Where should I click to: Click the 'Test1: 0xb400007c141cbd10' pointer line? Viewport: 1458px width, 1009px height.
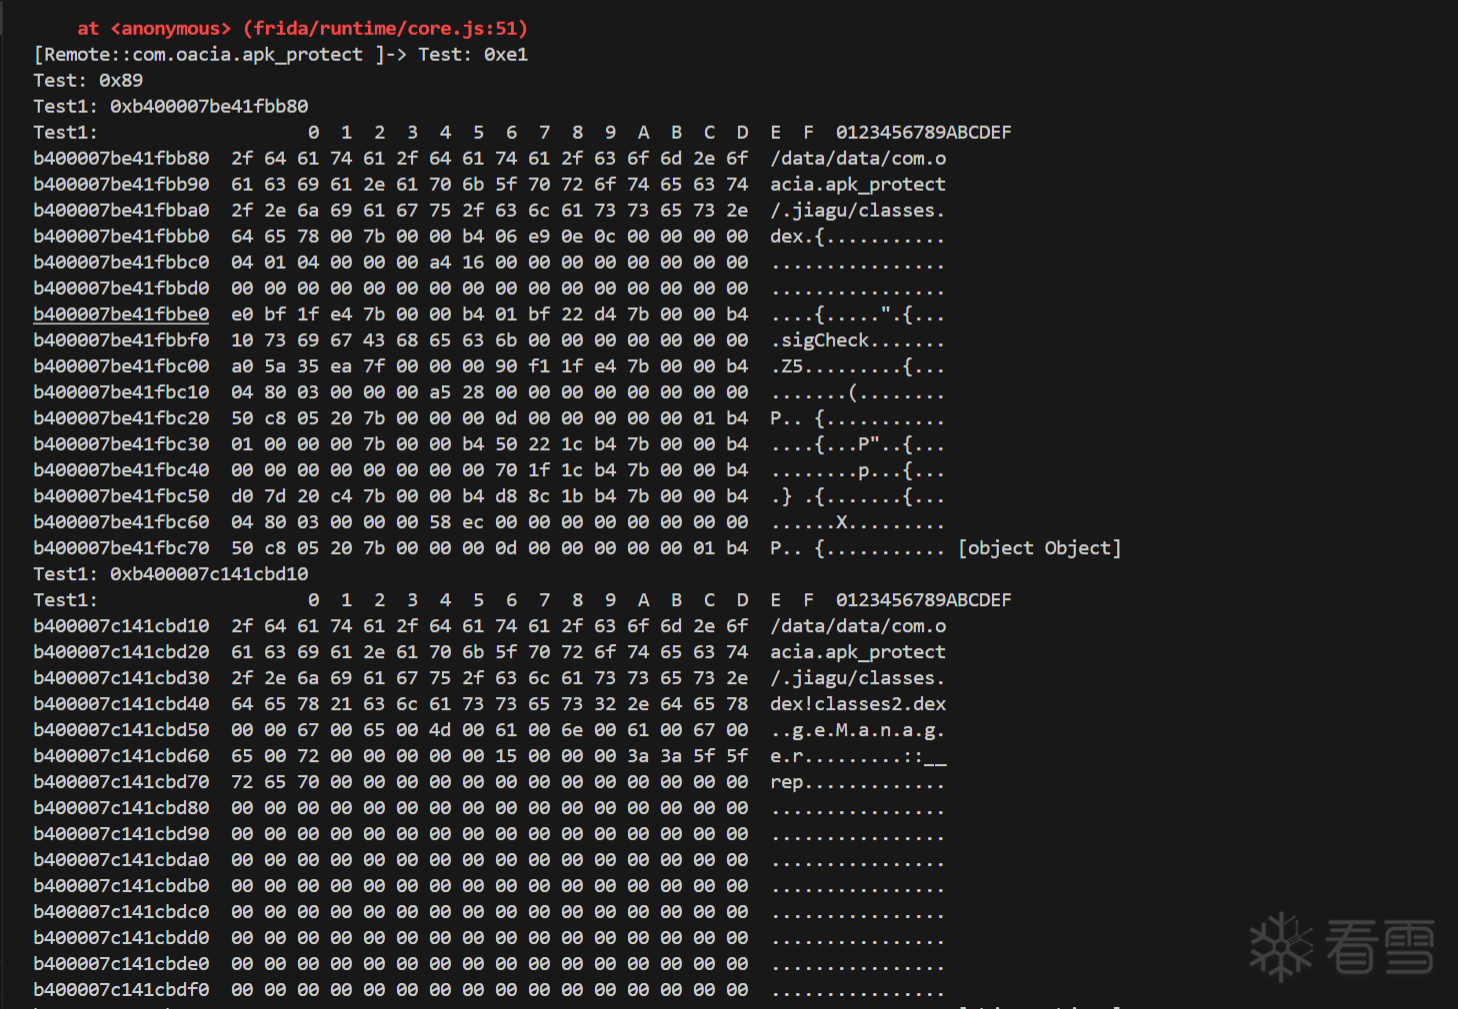click(170, 575)
